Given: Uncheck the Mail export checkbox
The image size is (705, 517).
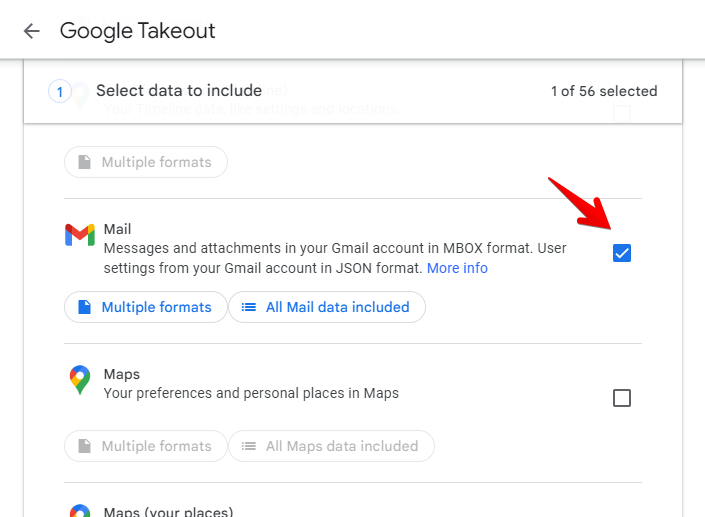Looking at the screenshot, I should 622,253.
